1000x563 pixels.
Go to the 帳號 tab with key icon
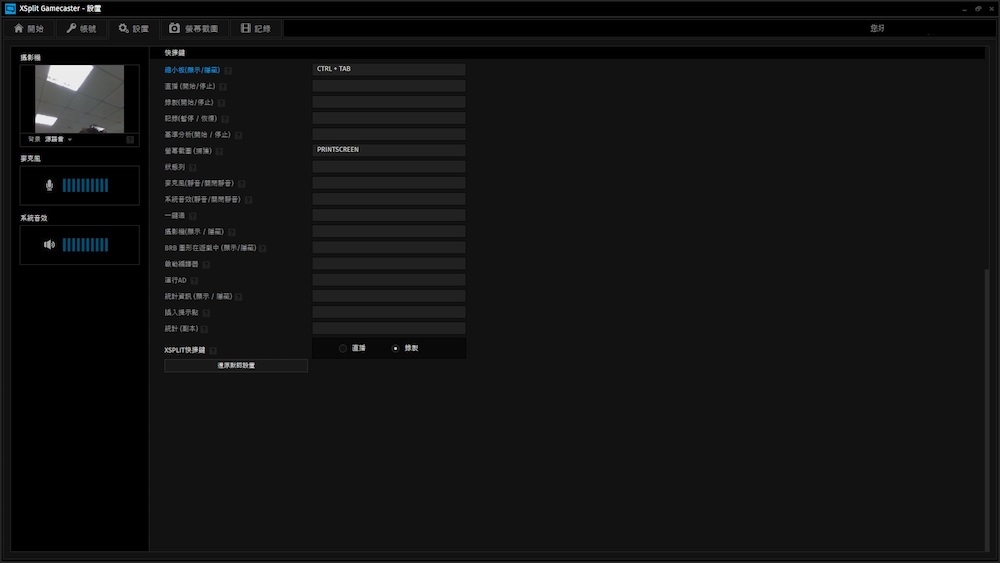(82, 29)
